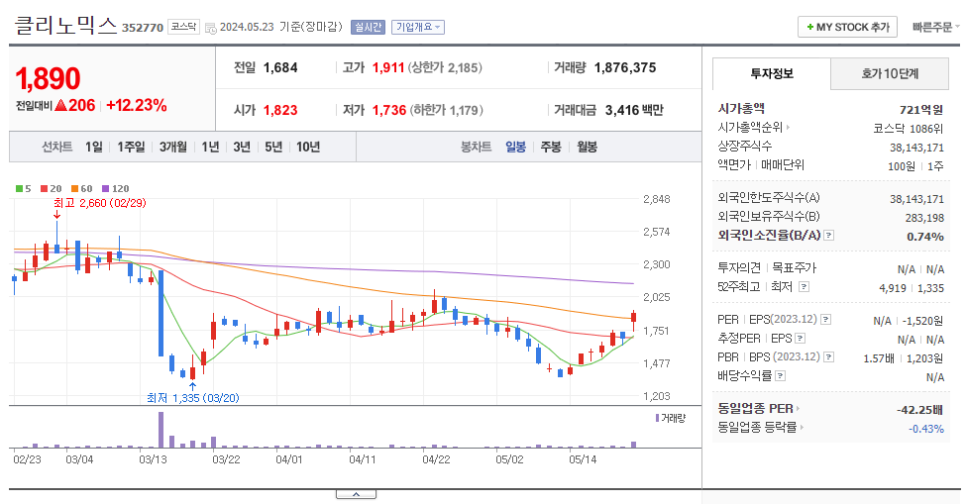966x504 pixels.
Task: Add stock via MY STOCK 추가 button
Action: (848, 27)
